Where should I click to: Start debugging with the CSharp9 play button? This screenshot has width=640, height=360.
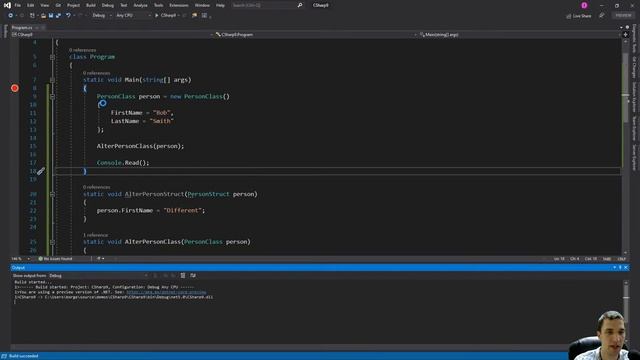166,16
